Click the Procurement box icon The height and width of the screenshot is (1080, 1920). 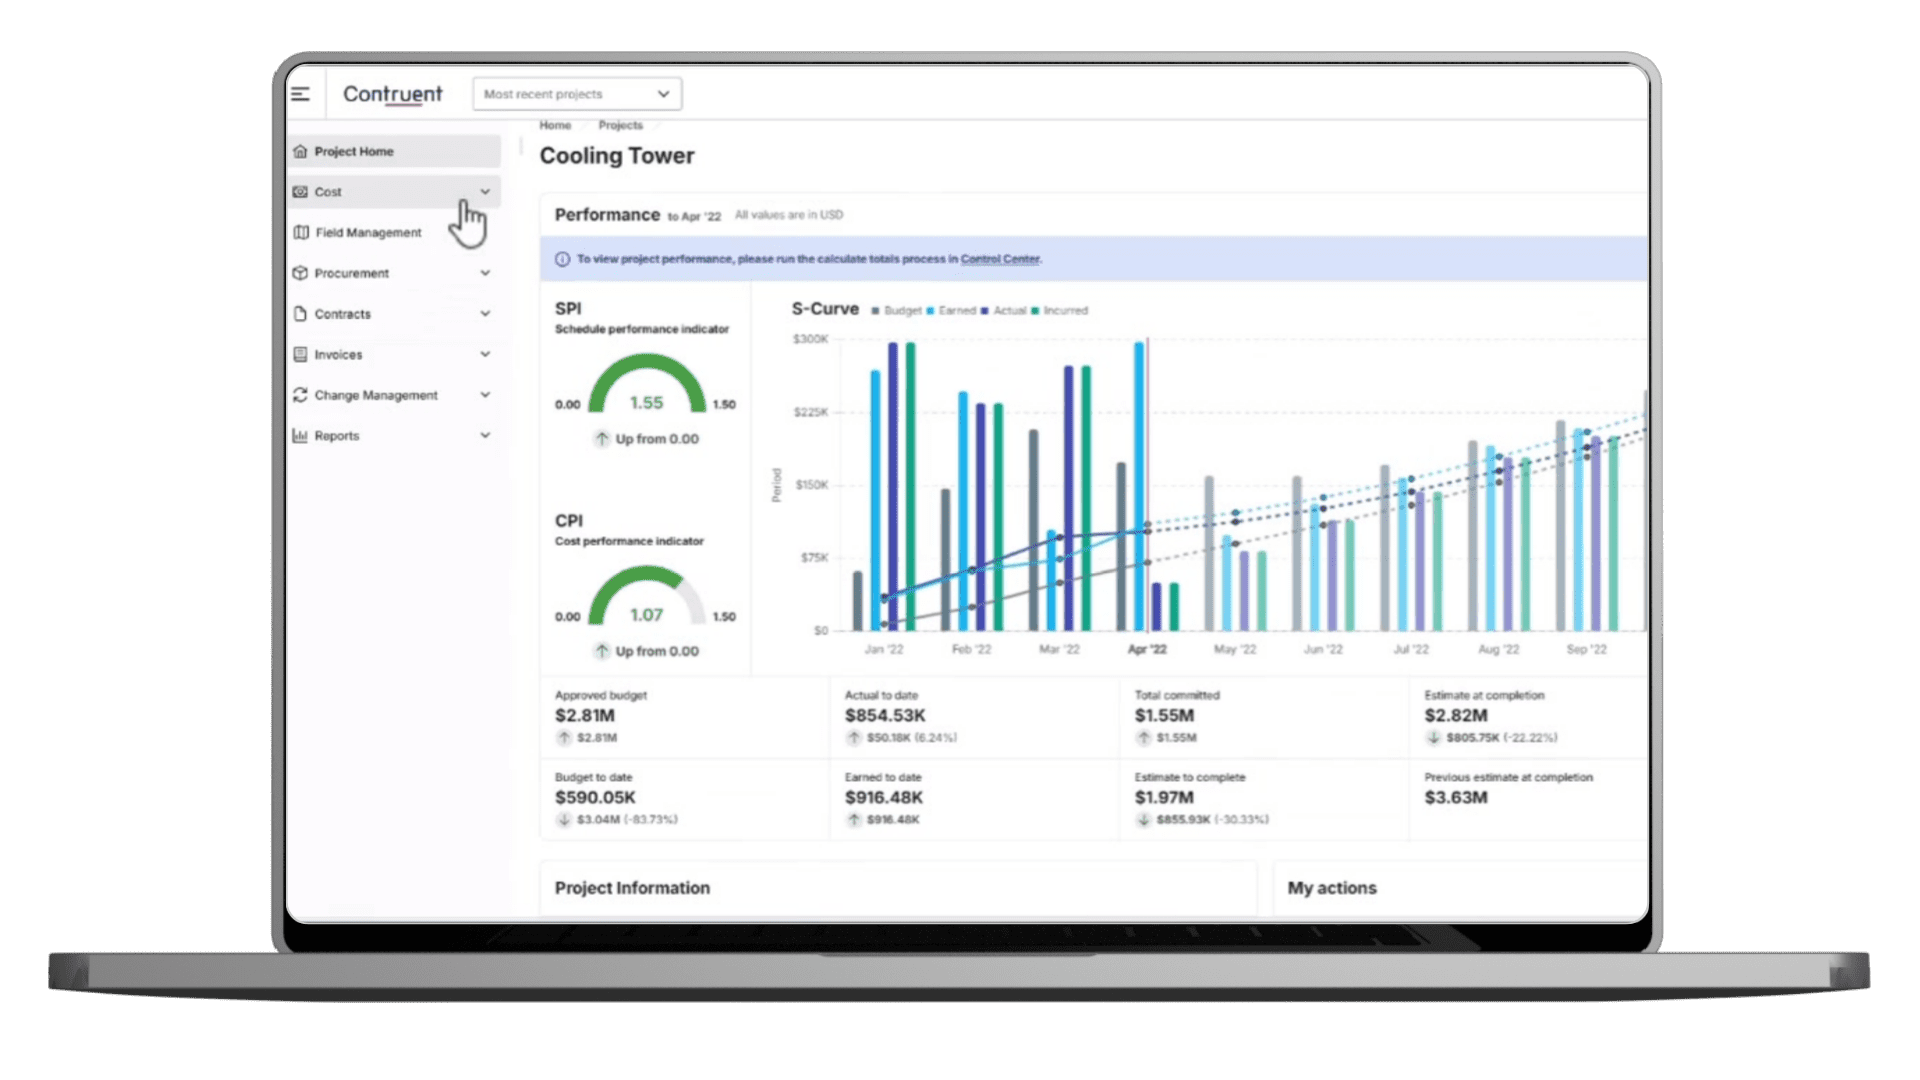point(300,273)
